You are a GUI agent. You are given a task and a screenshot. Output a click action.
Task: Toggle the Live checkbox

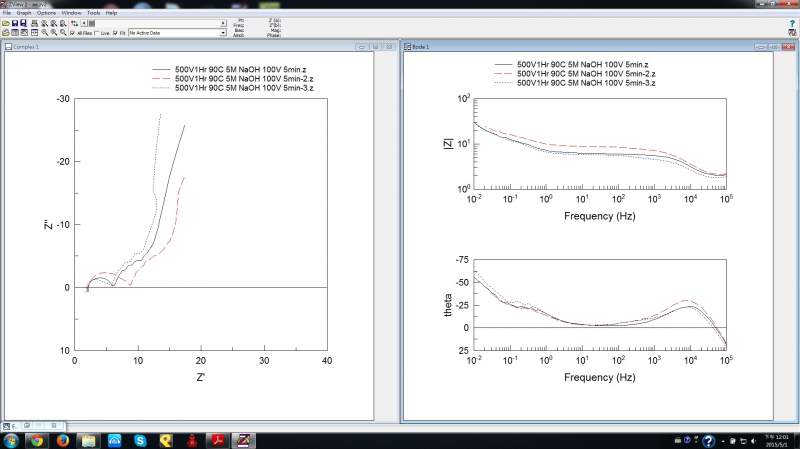[96, 33]
